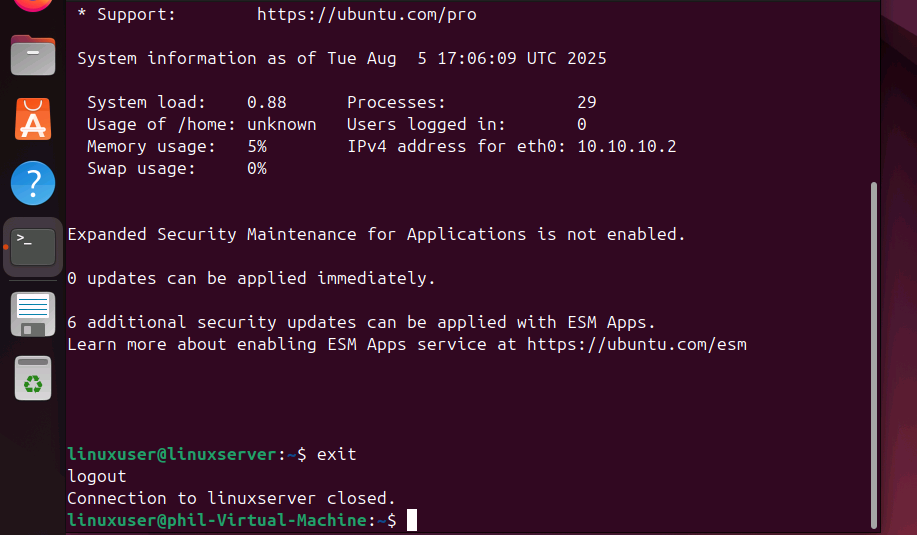Screen dimensions: 917x535
Task: Click '0 updates can be applied immediately' line
Action: point(251,278)
